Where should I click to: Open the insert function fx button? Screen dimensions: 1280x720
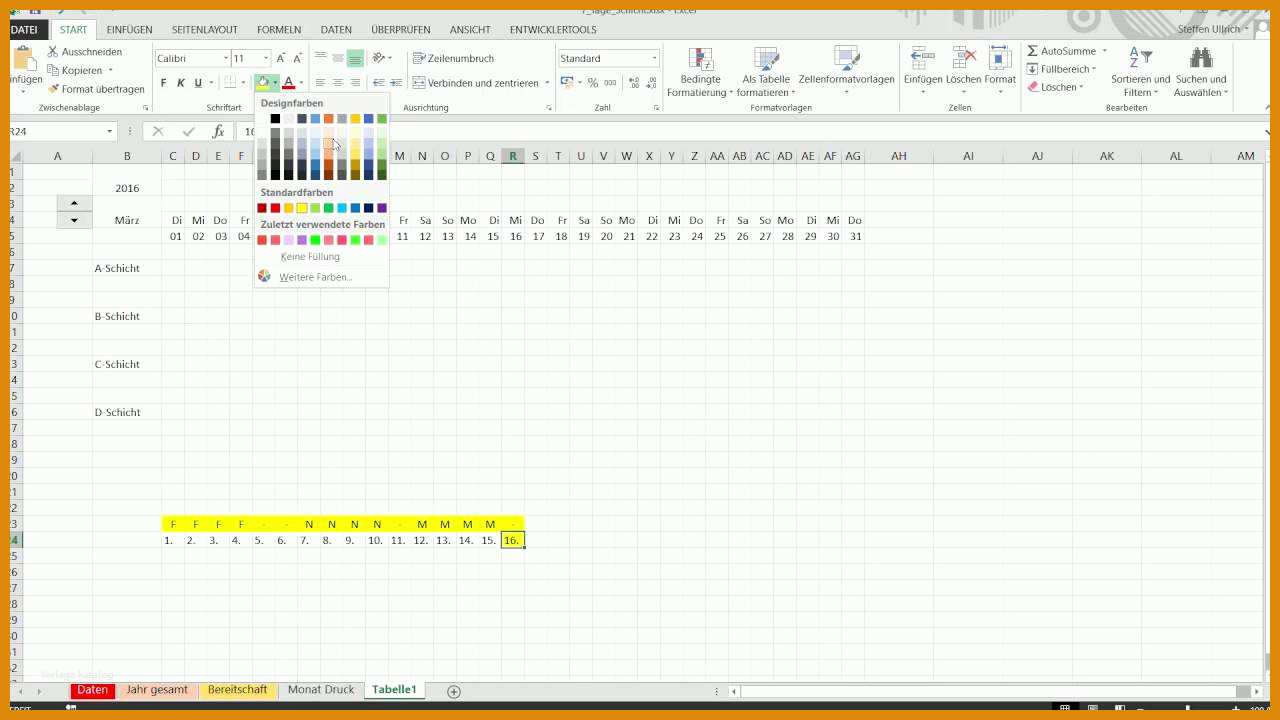coord(218,131)
